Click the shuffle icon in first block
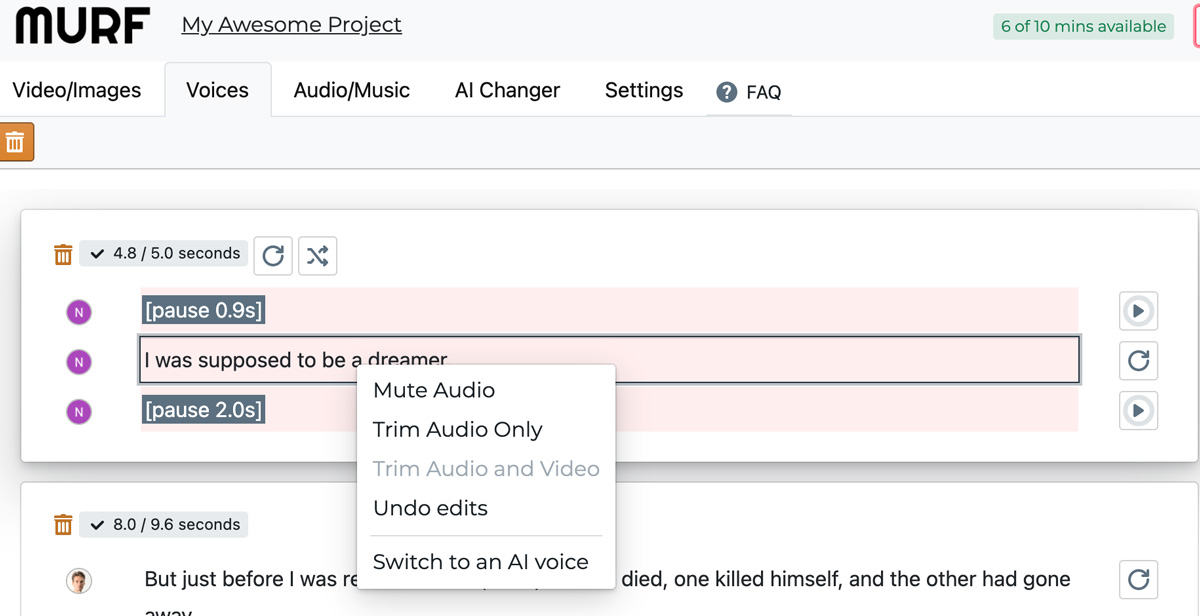This screenshot has width=1200, height=616. tap(317, 255)
